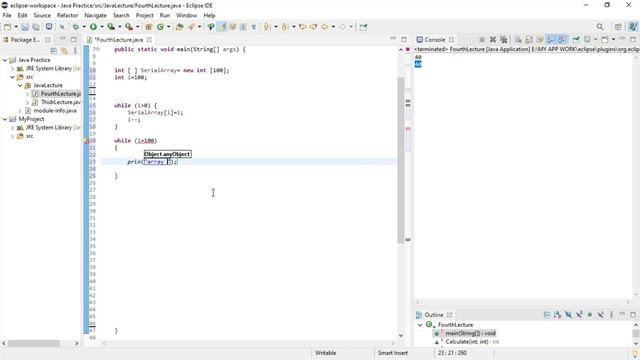Click the Terminate square in the Console toolbar
This screenshot has width=640, height=360.
482,40
